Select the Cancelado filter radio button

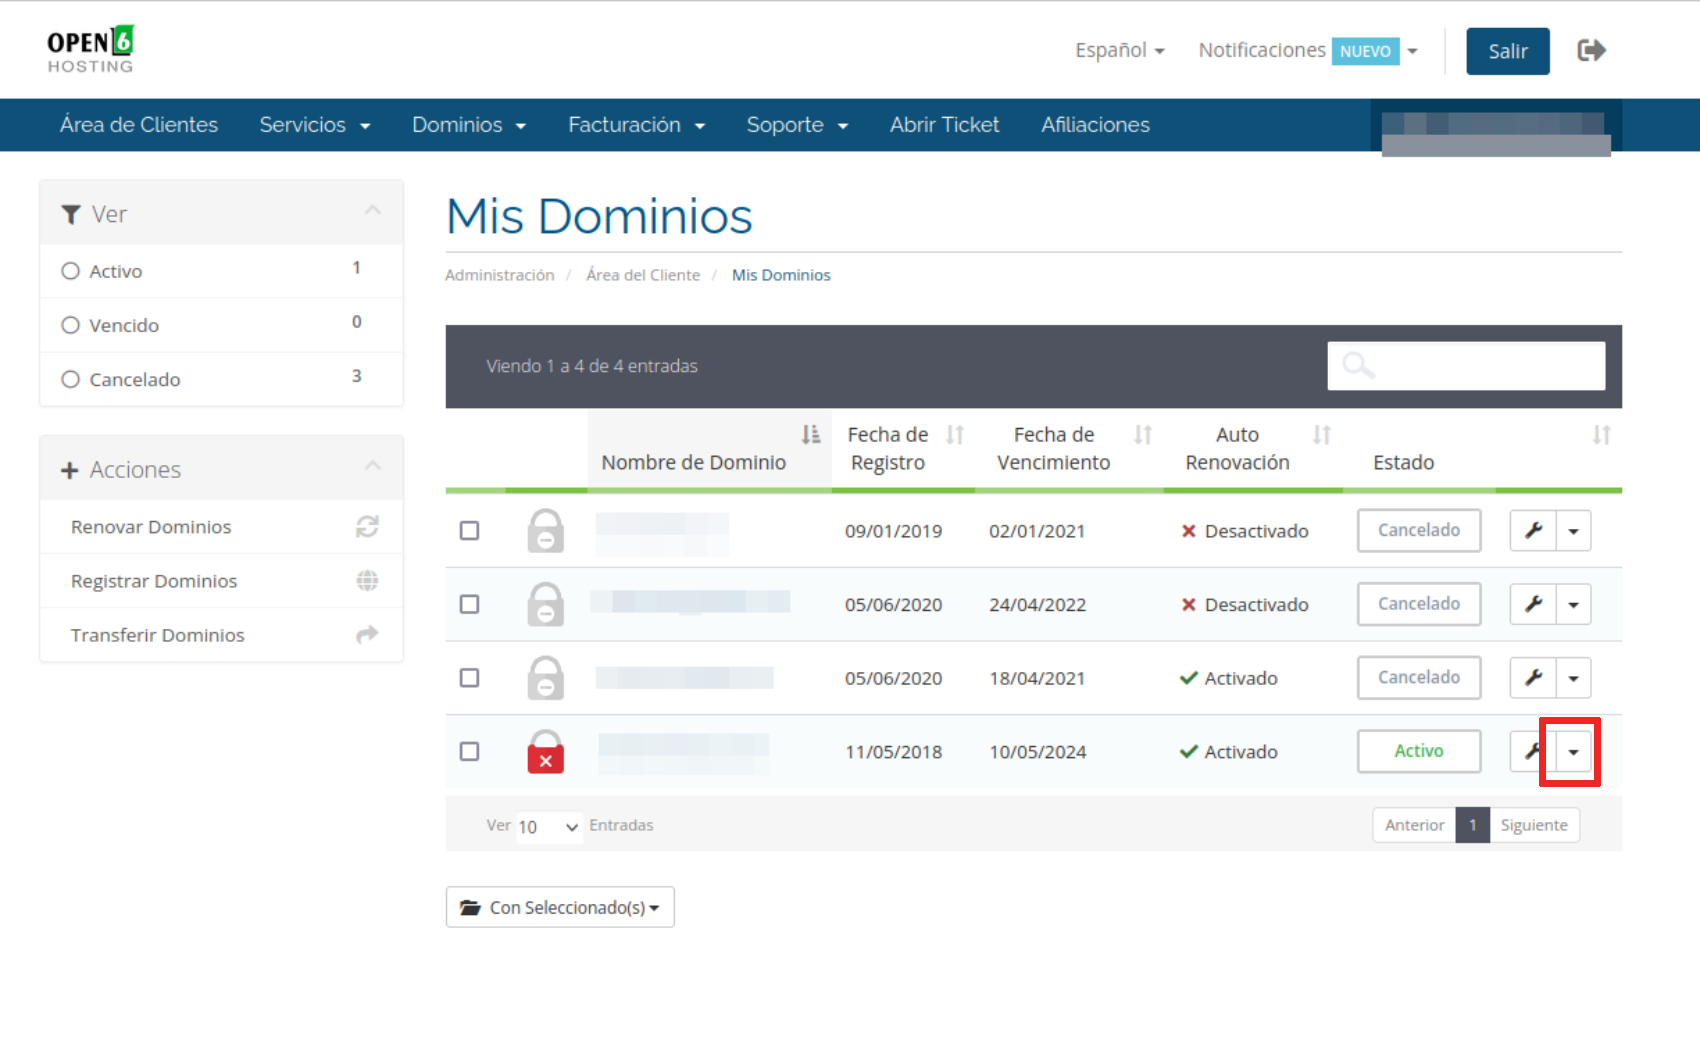click(70, 379)
